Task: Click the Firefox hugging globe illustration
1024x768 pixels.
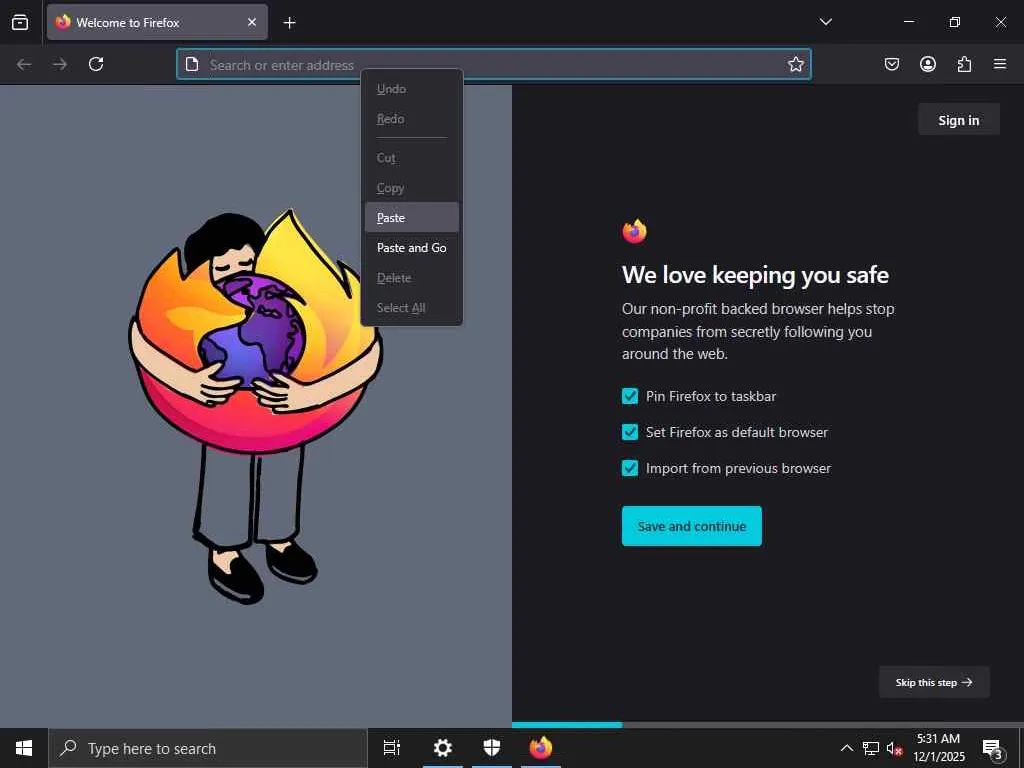Action: coord(255,405)
